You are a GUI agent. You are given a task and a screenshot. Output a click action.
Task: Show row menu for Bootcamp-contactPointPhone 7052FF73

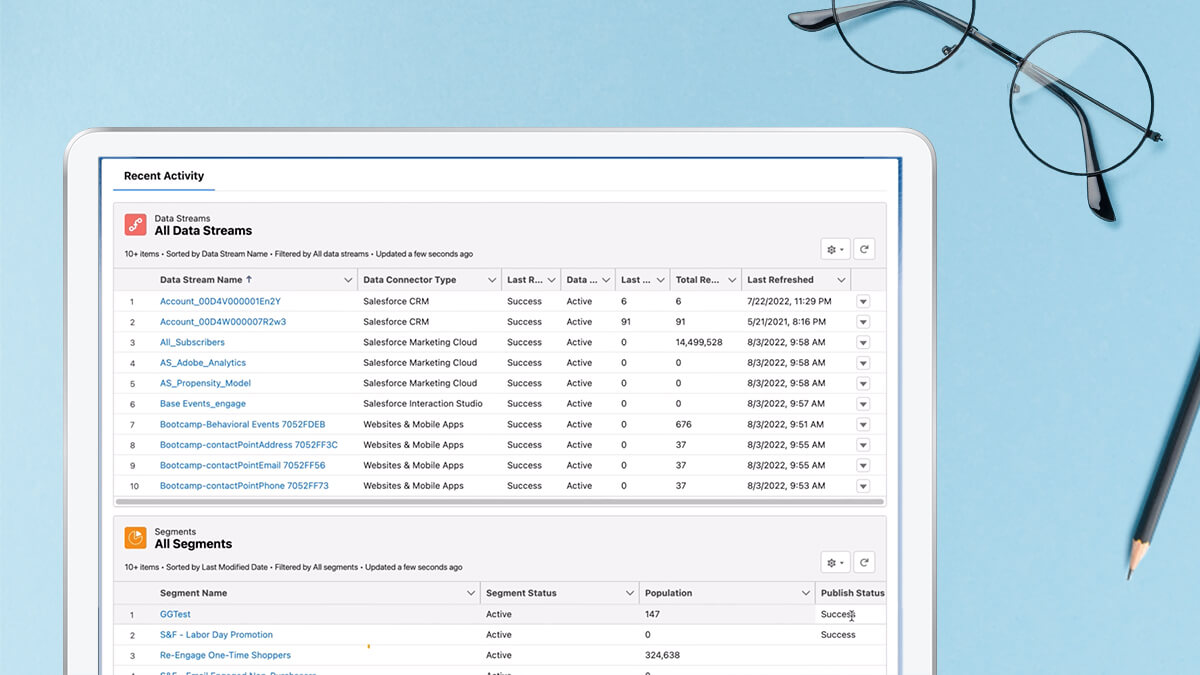click(x=863, y=486)
